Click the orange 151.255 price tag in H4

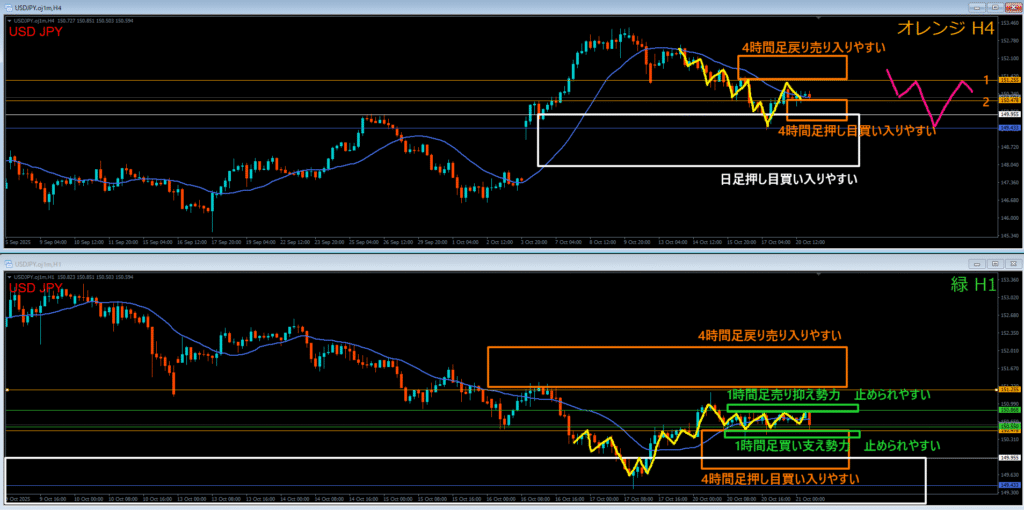pos(1008,80)
